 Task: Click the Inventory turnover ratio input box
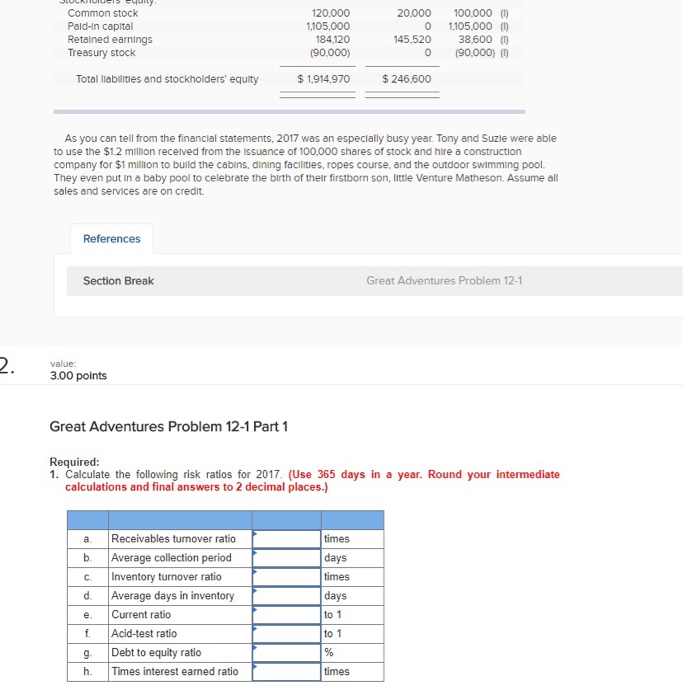tap(286, 577)
